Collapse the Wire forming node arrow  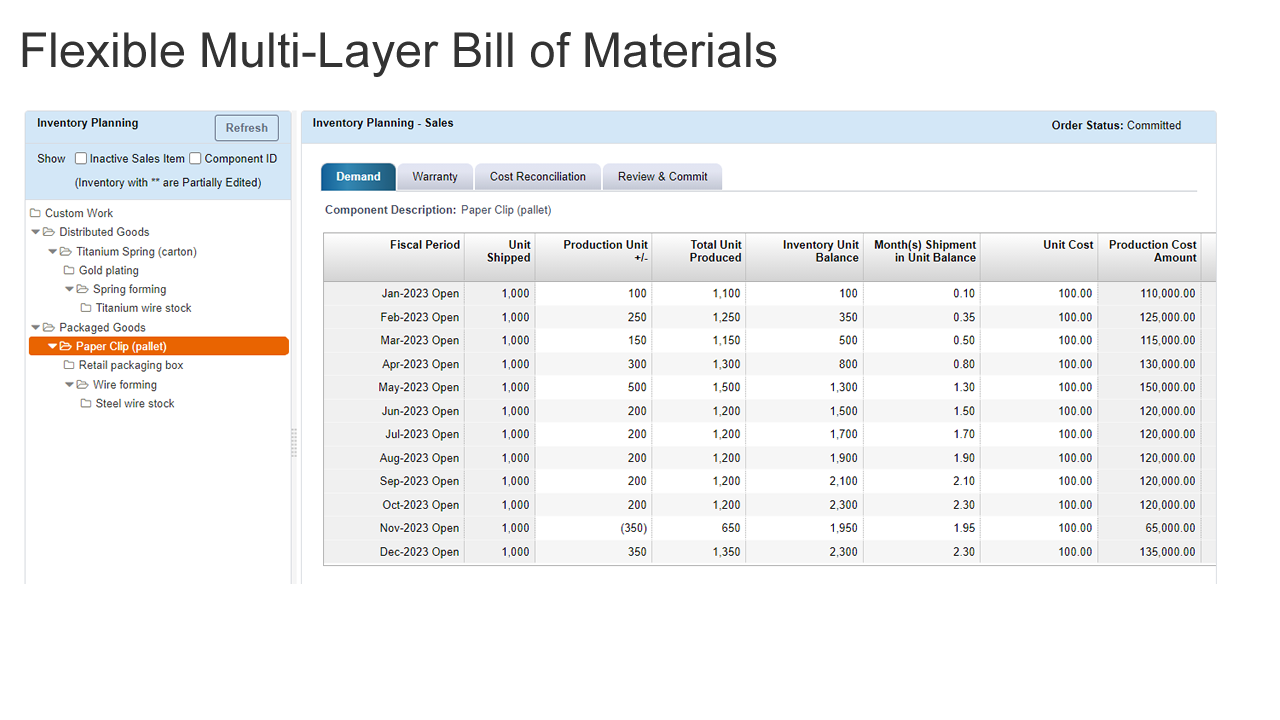click(x=70, y=385)
